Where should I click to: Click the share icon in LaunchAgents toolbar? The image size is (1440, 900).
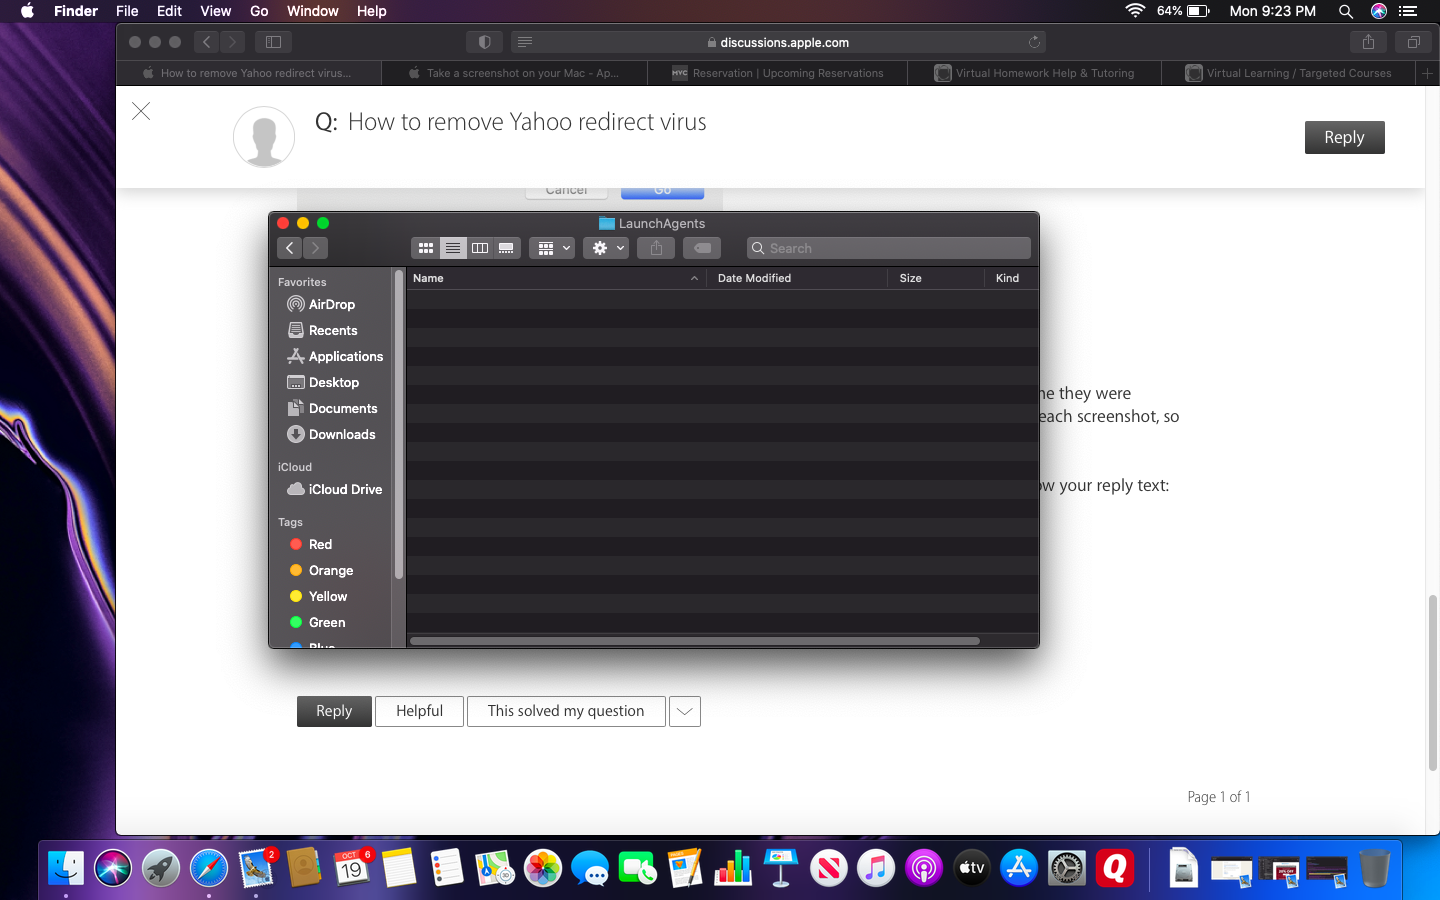click(x=656, y=248)
